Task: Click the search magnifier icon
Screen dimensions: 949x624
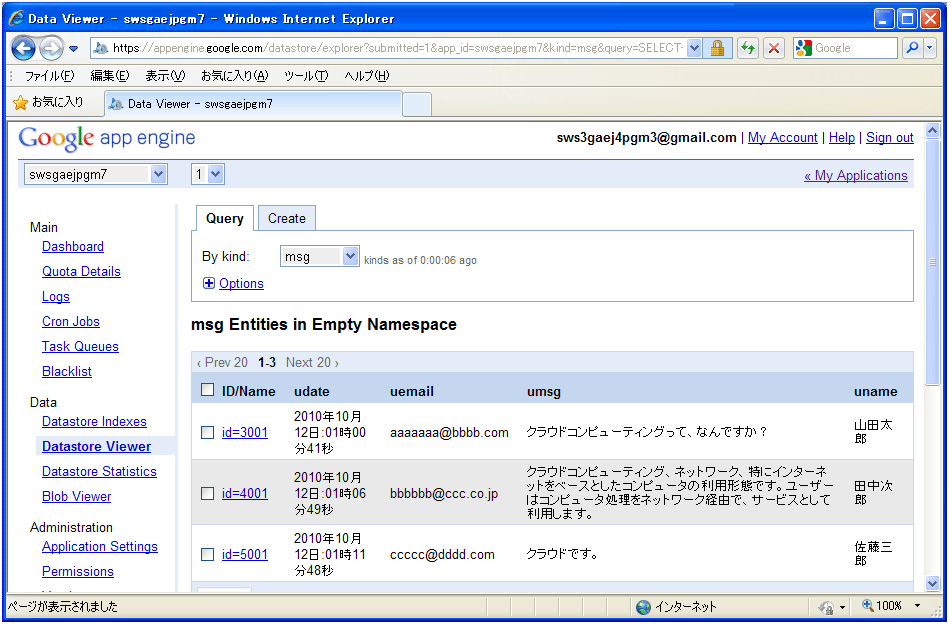Action: (912, 48)
